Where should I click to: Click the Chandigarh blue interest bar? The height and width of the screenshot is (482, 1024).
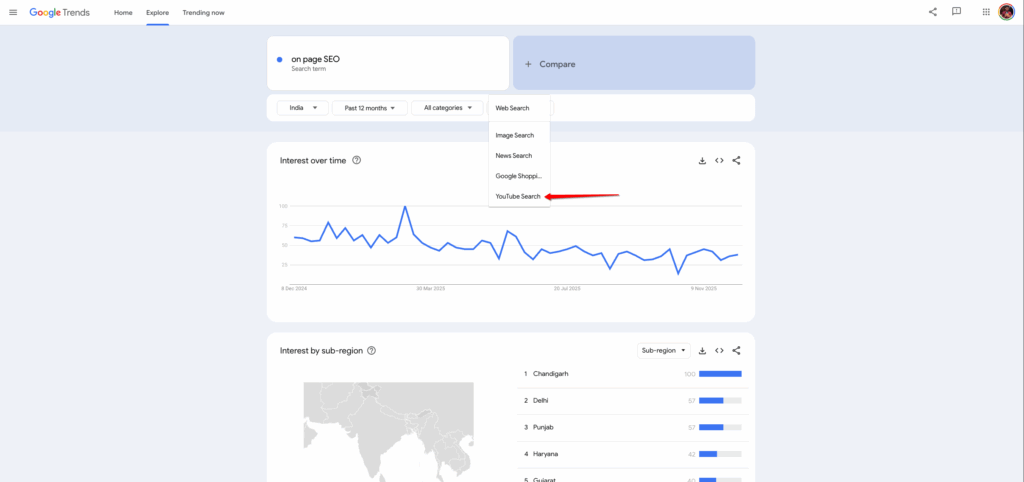click(720, 374)
